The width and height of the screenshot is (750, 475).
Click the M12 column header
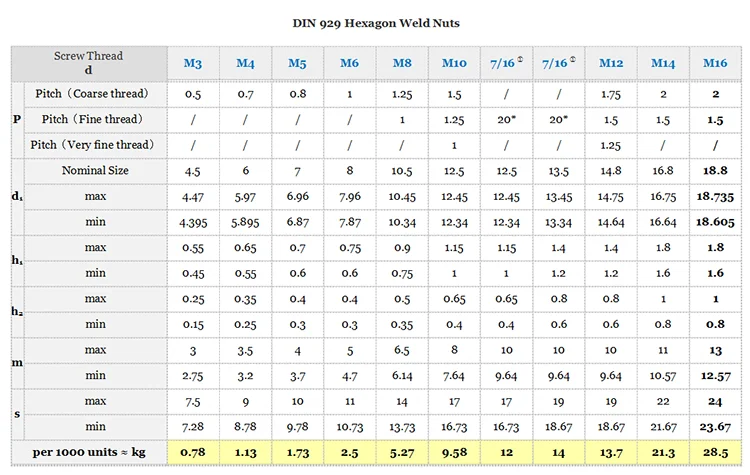pos(611,63)
